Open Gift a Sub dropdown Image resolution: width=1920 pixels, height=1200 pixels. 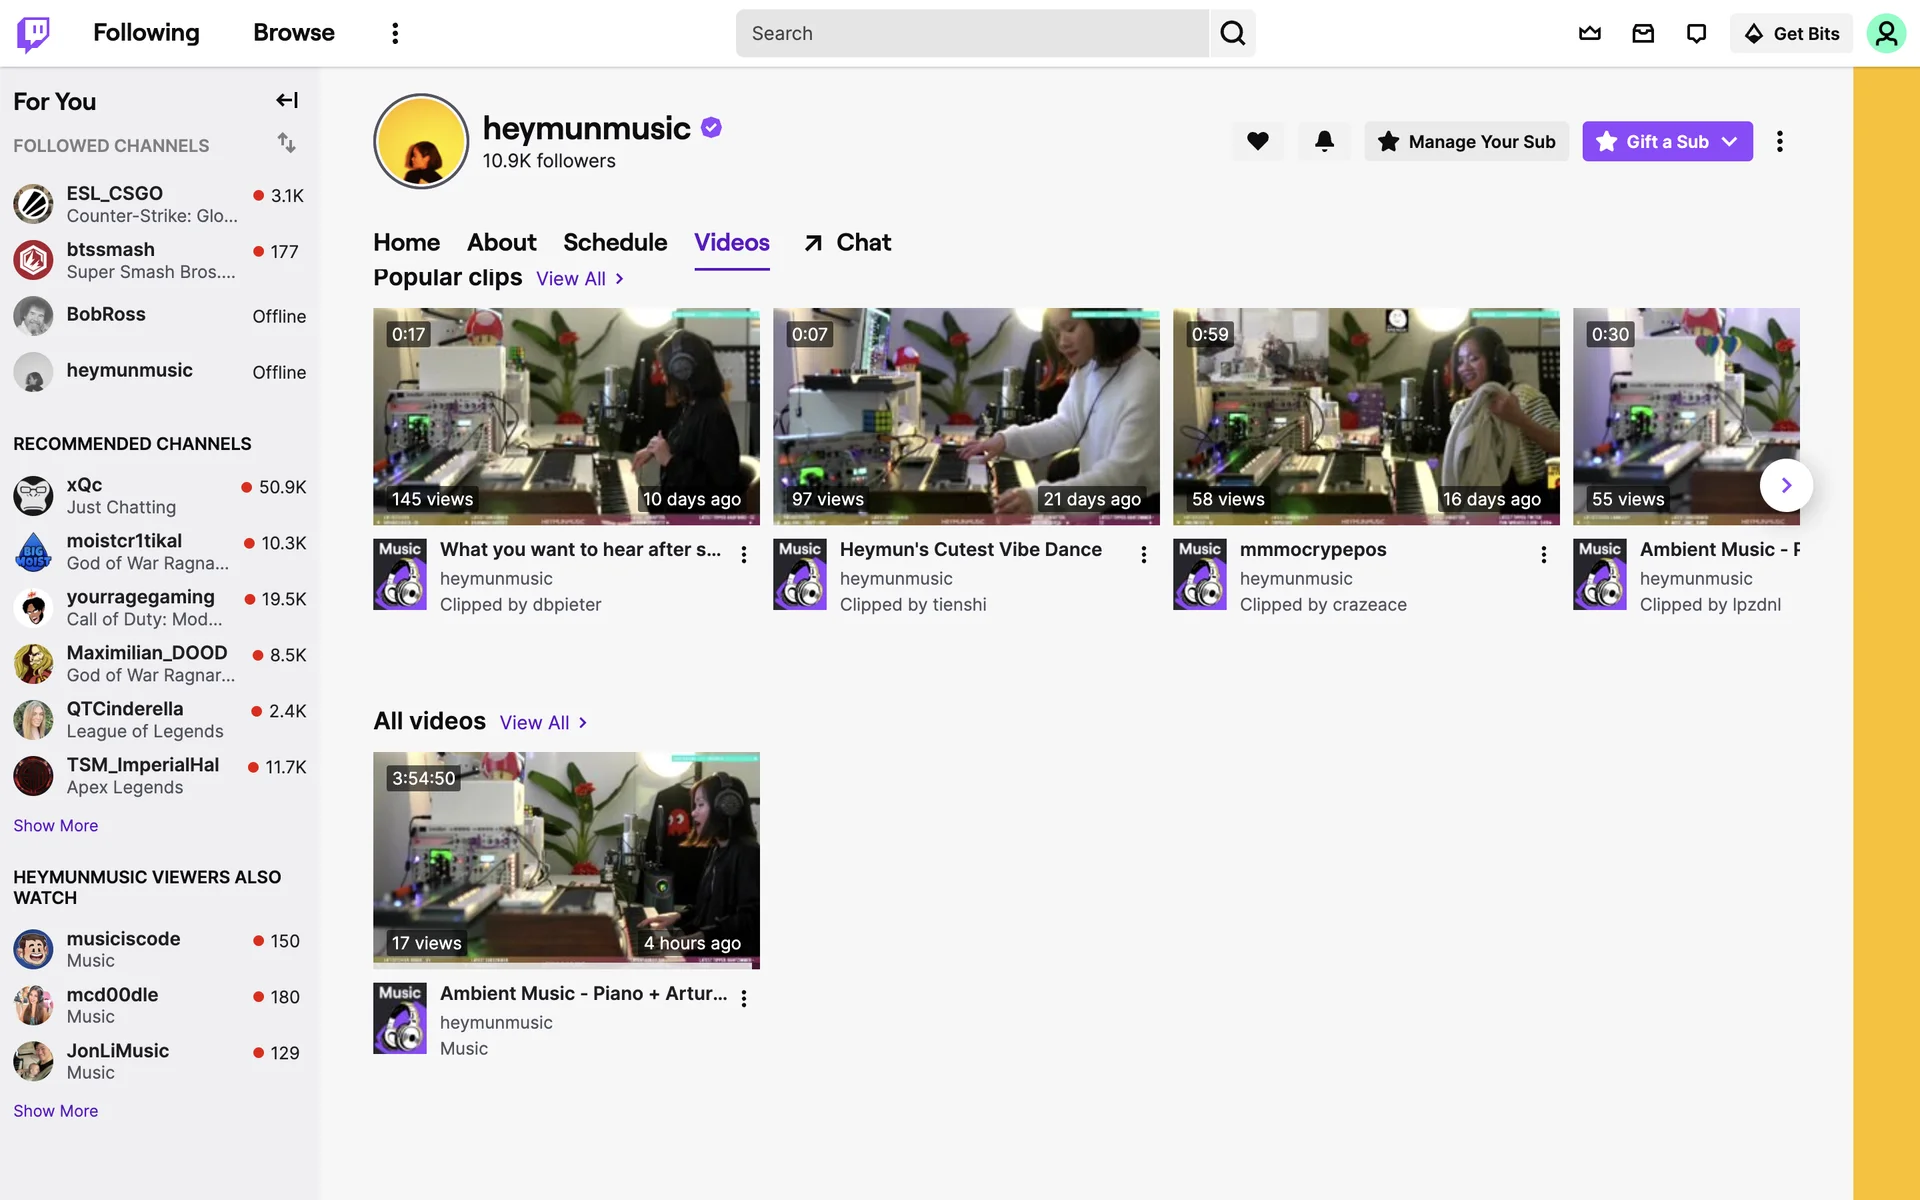[1667, 141]
